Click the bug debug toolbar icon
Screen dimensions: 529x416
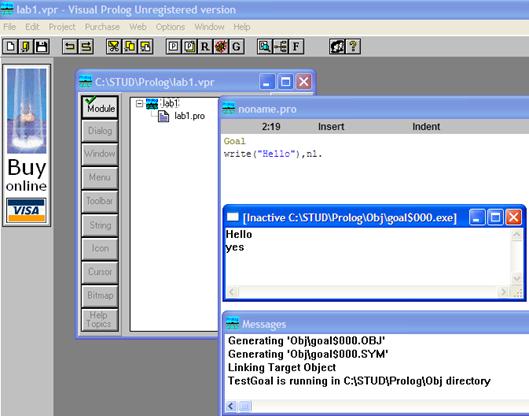tap(221, 47)
